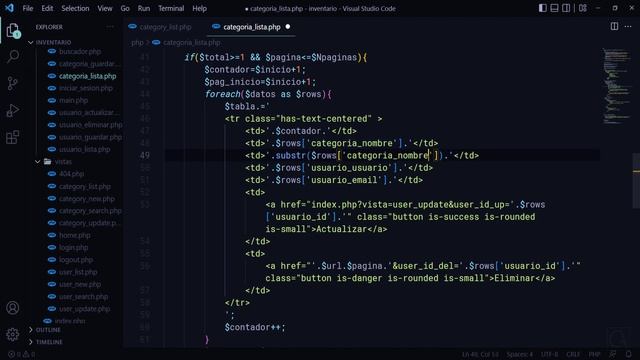Open the notifications bell in status bar
Viewport: 640px width, 360px height.
click(x=628, y=354)
